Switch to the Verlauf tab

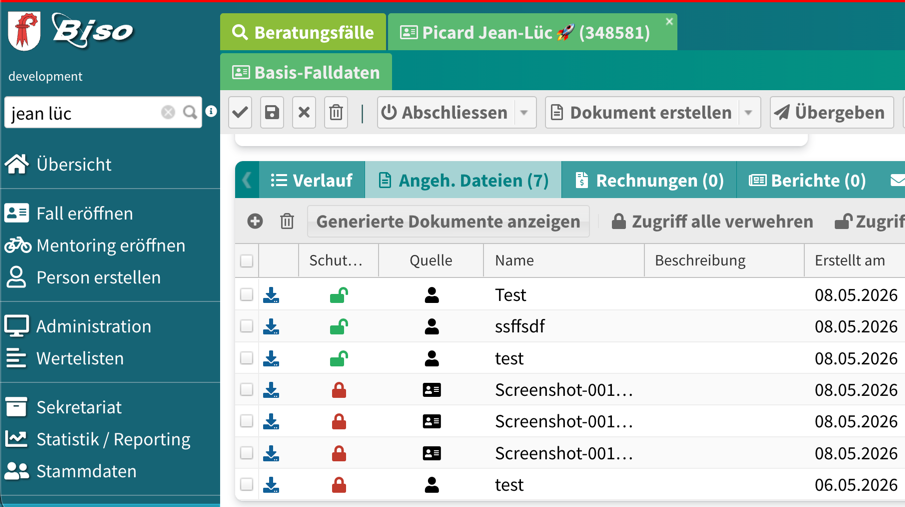(312, 180)
